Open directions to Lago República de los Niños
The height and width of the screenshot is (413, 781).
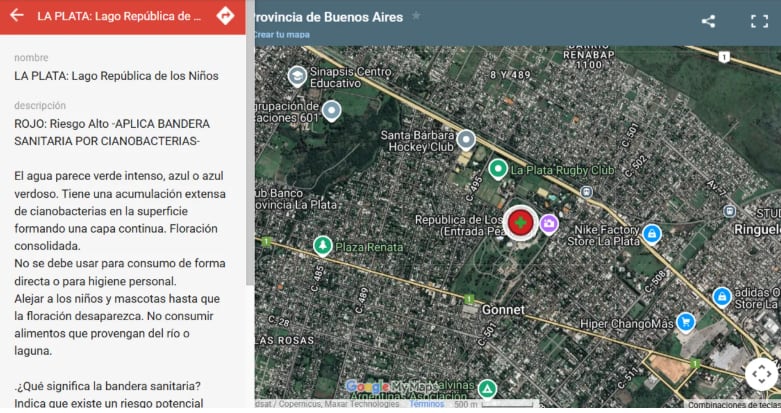click(225, 16)
